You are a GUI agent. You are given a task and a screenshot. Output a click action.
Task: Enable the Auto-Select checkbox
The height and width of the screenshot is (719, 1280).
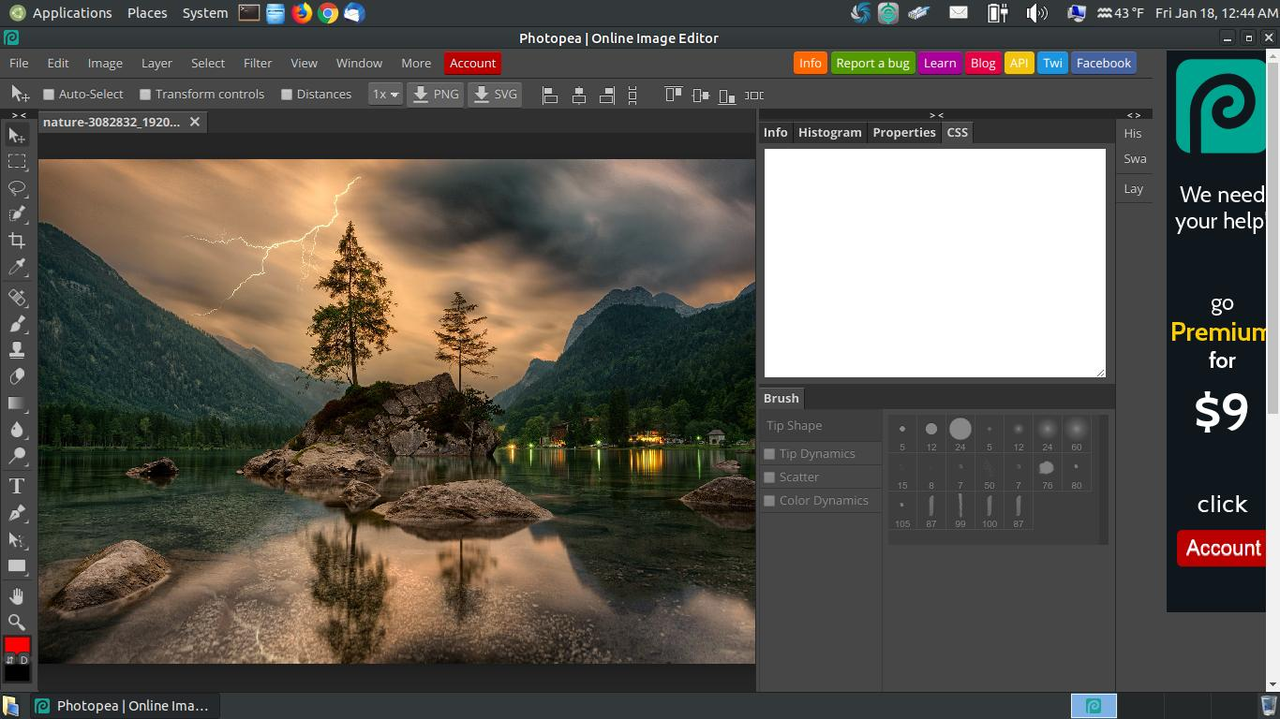click(x=48, y=94)
